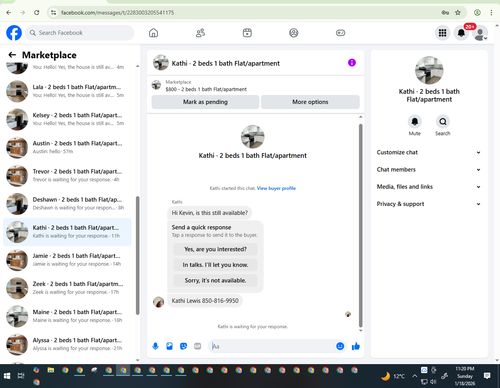
Task: Send quick reply 'Yes, are you interested?'
Action: [215, 249]
